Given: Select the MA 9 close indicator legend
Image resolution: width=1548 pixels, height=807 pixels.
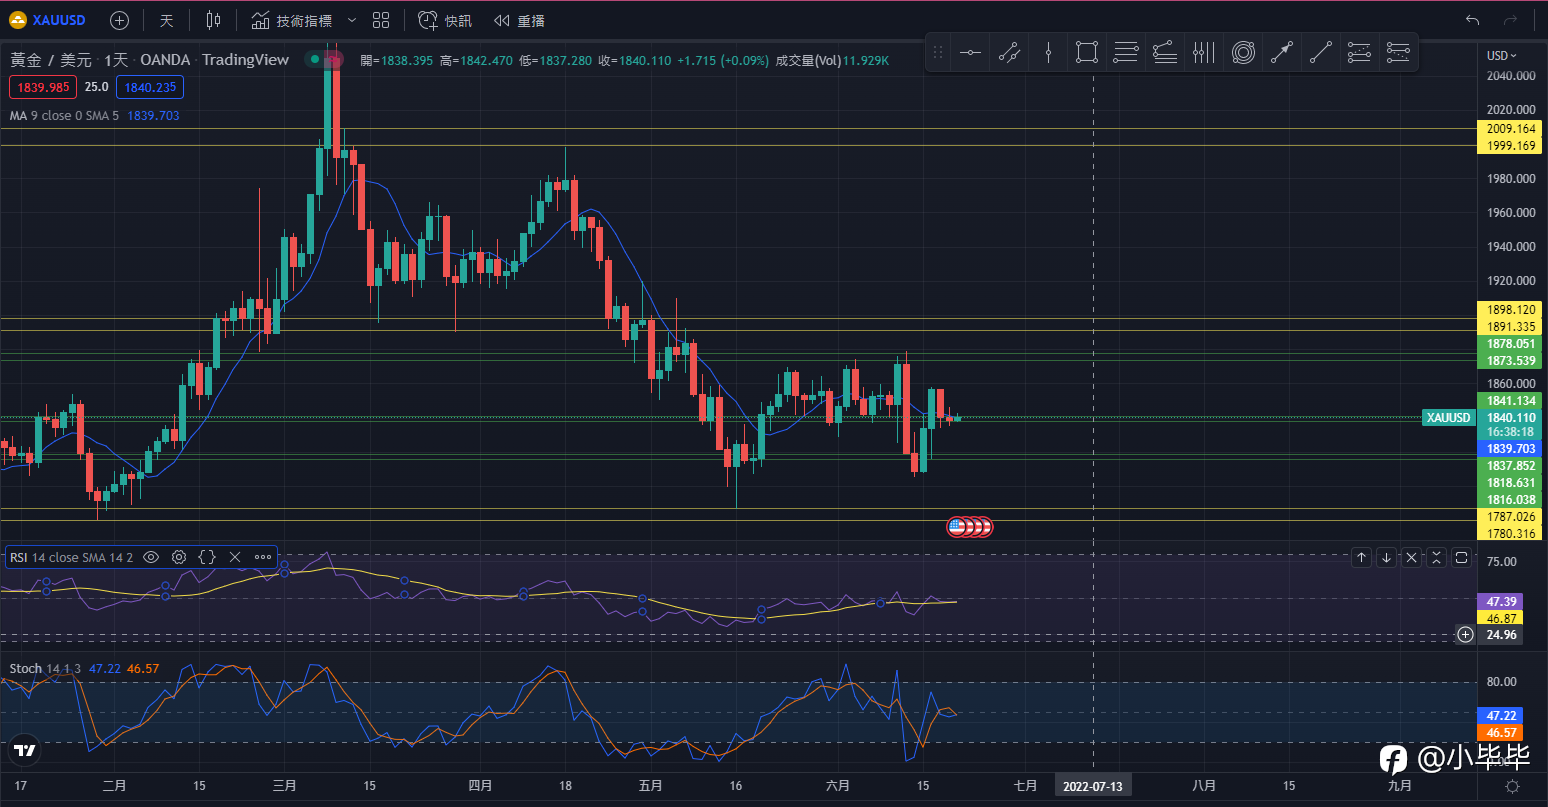Looking at the screenshot, I should click(x=64, y=115).
